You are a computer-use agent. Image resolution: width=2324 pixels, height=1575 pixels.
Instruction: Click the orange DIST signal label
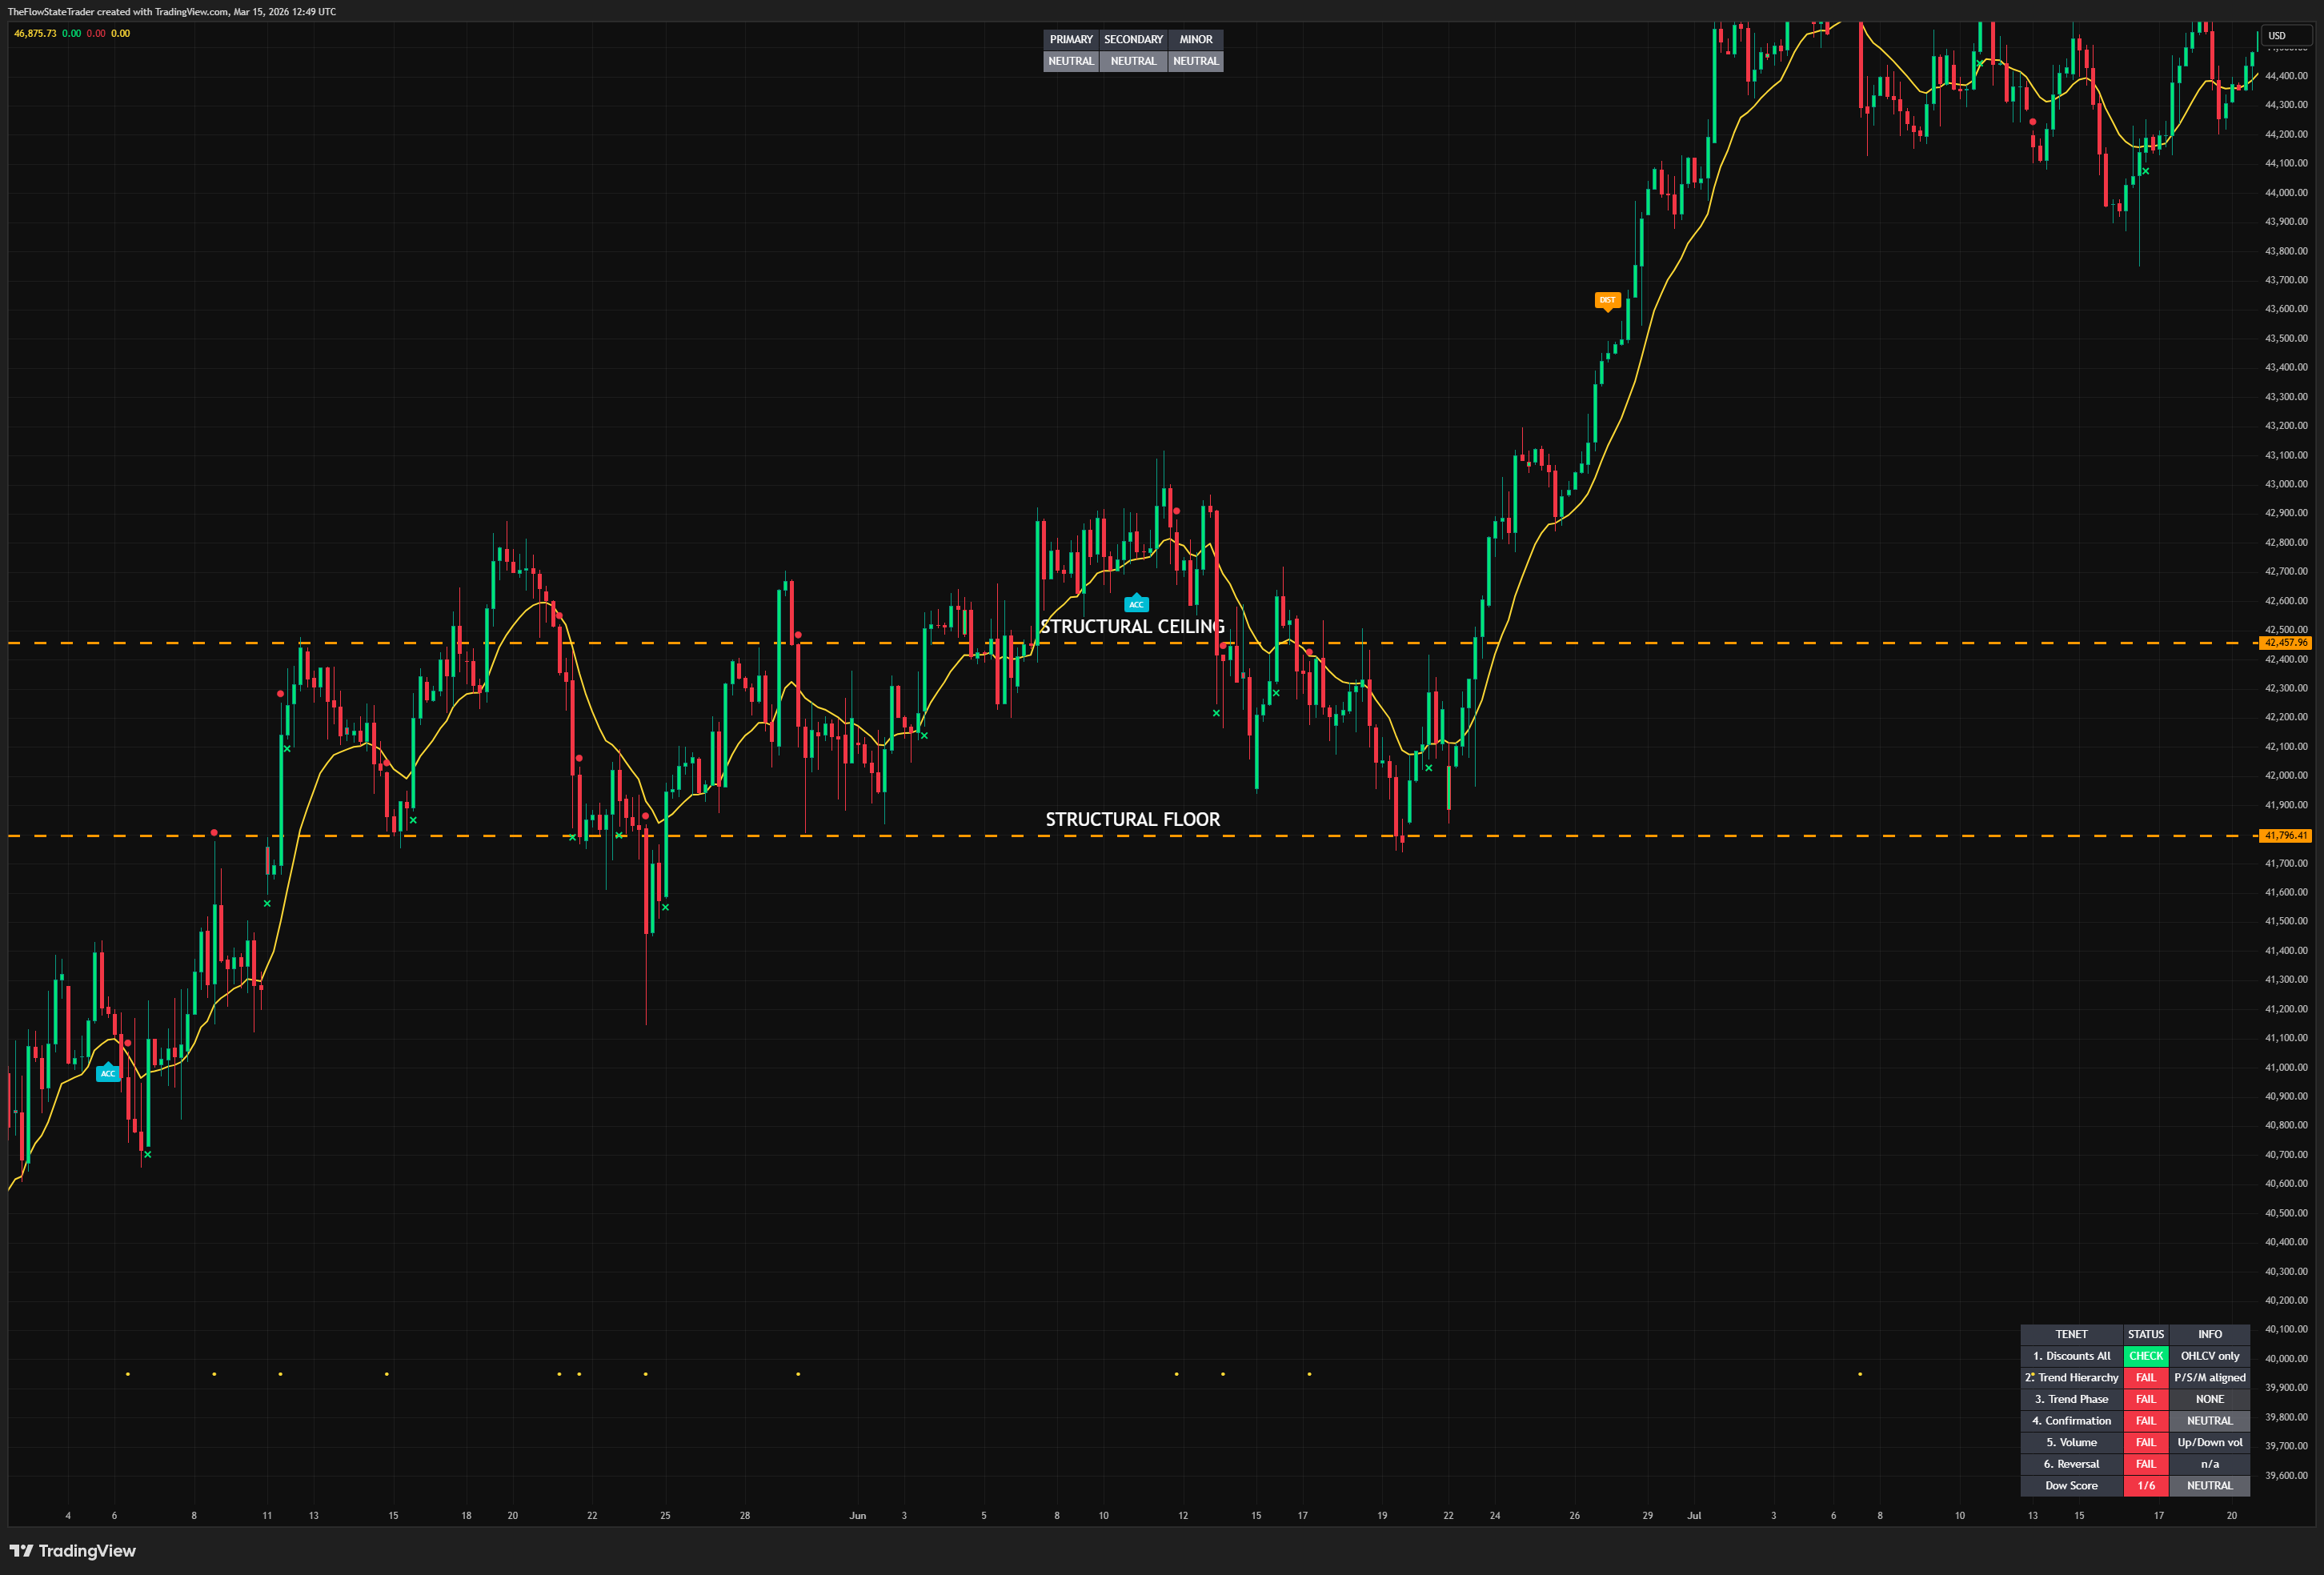[x=1607, y=301]
